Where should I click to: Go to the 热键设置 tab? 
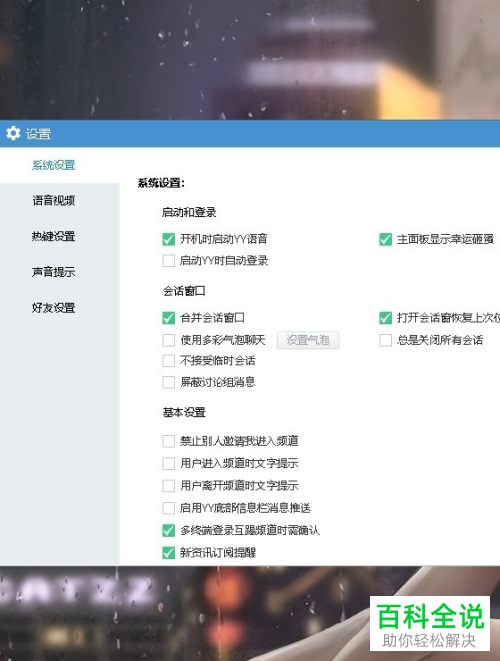point(54,236)
